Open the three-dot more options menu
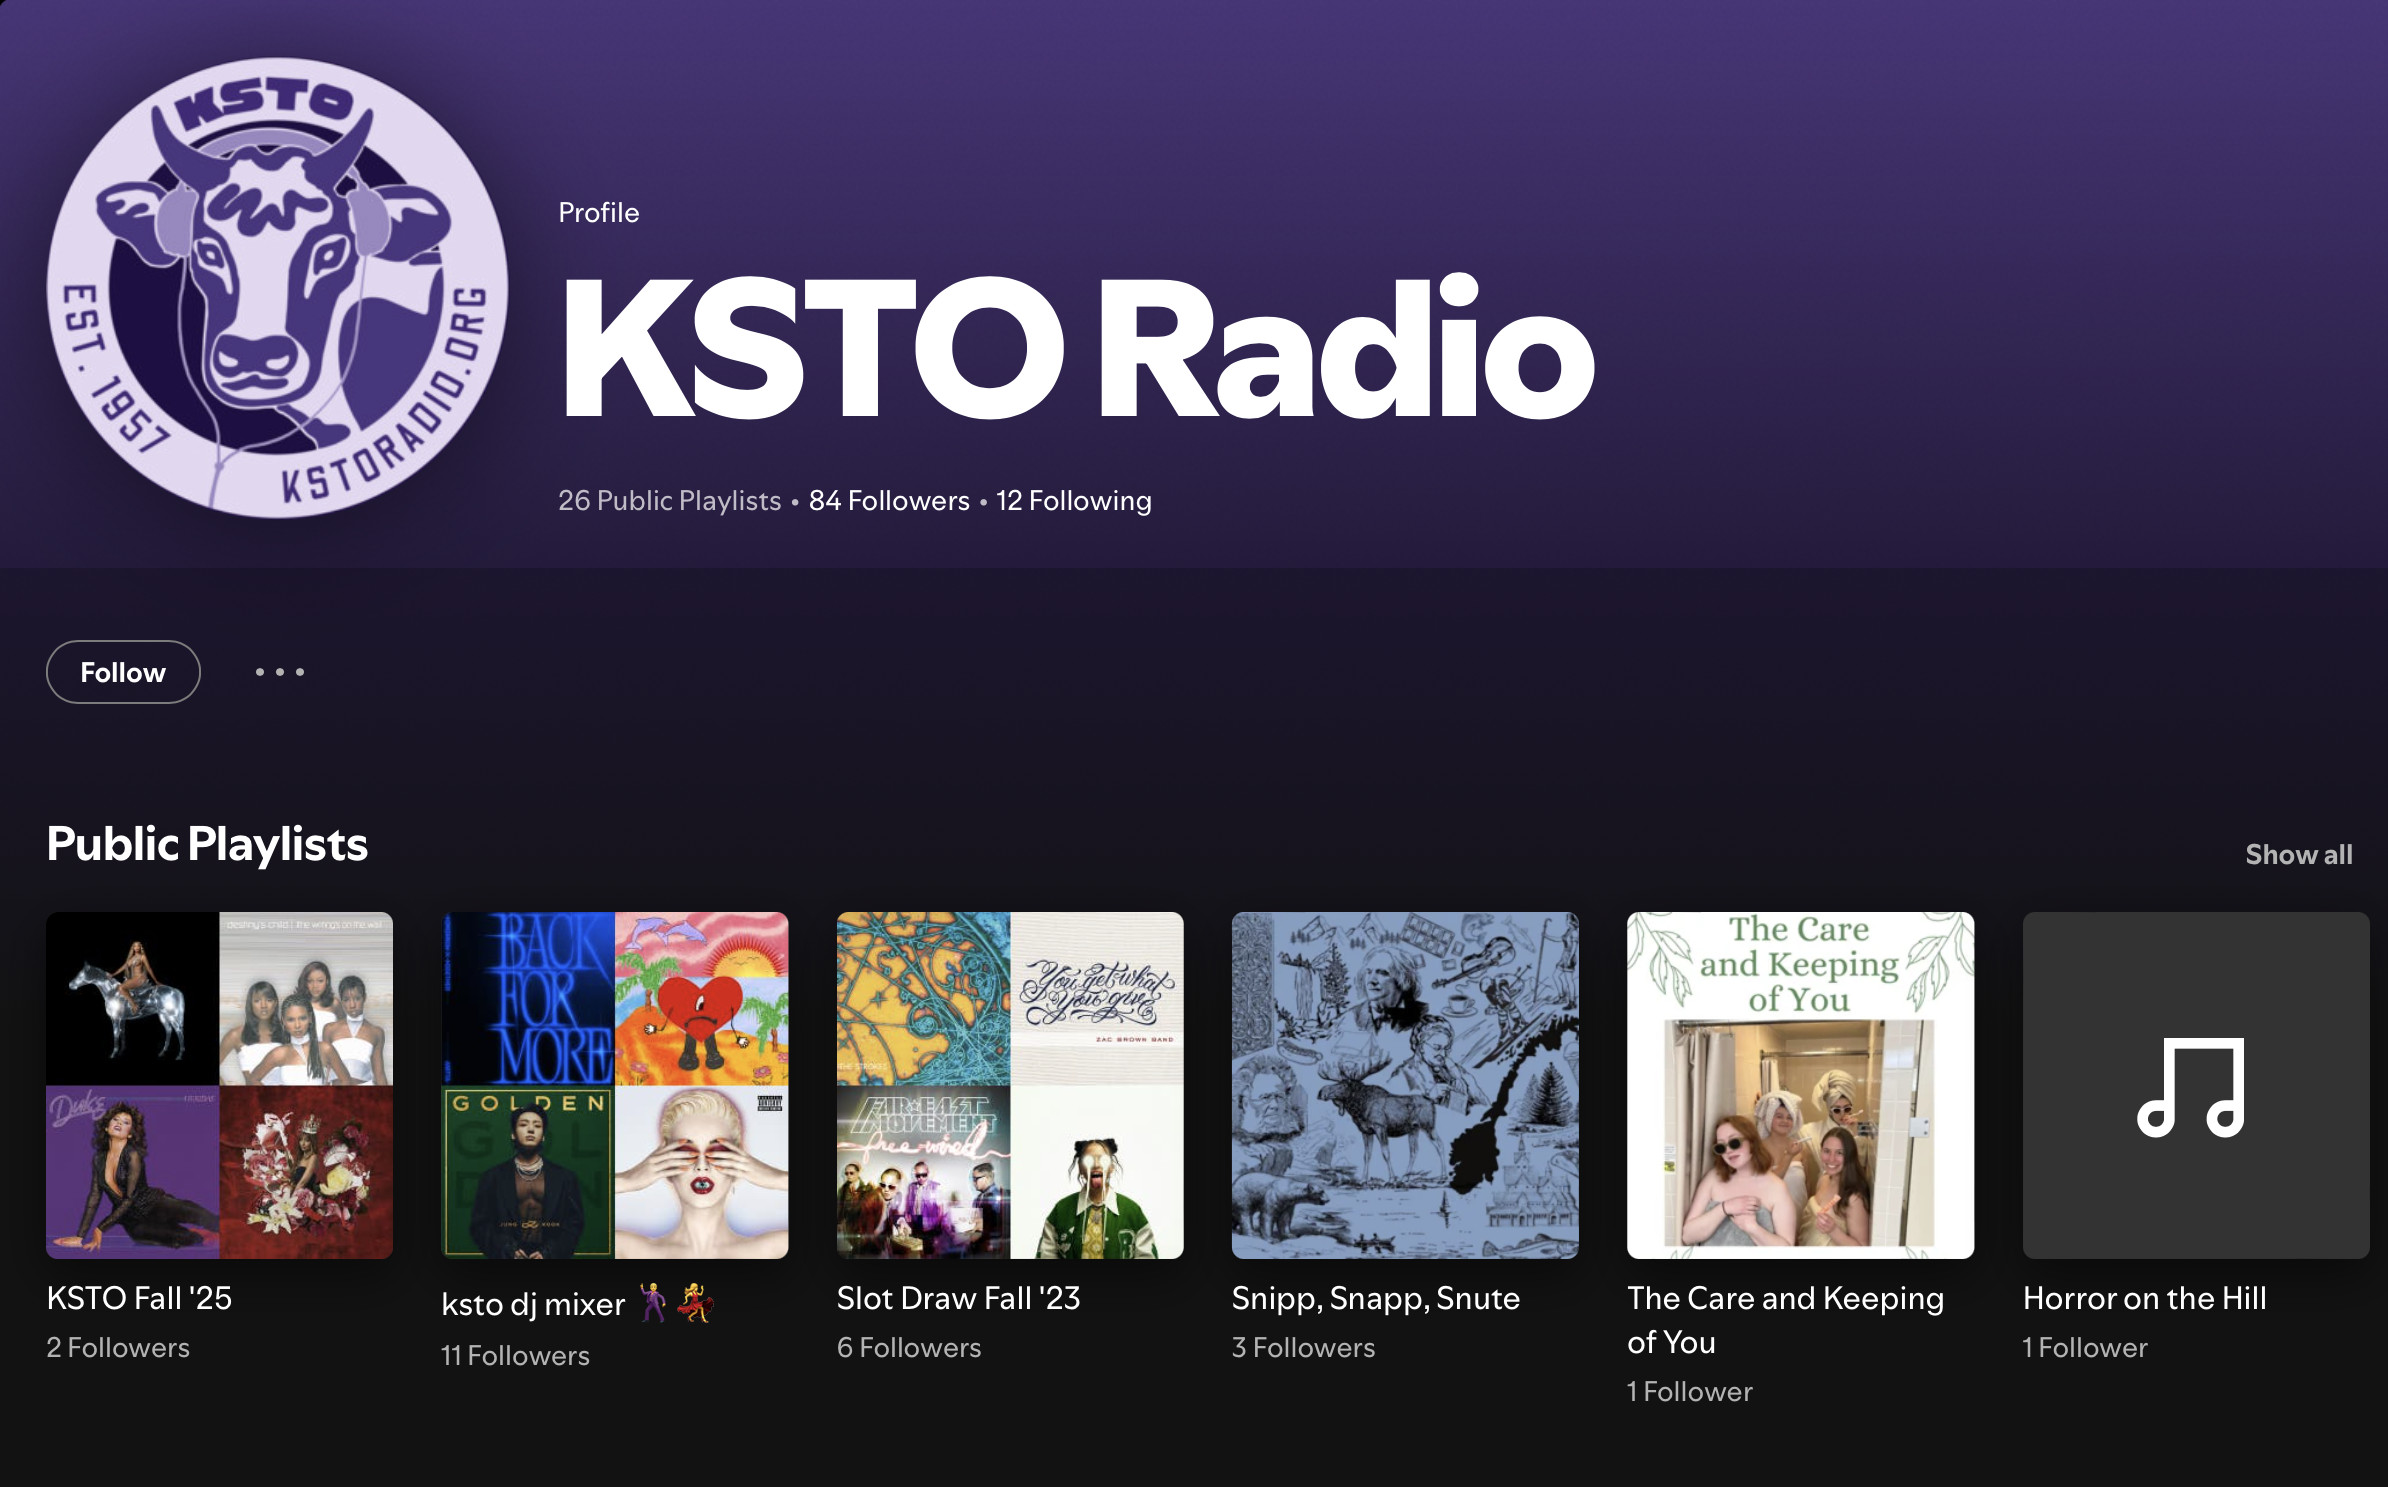 coord(280,672)
